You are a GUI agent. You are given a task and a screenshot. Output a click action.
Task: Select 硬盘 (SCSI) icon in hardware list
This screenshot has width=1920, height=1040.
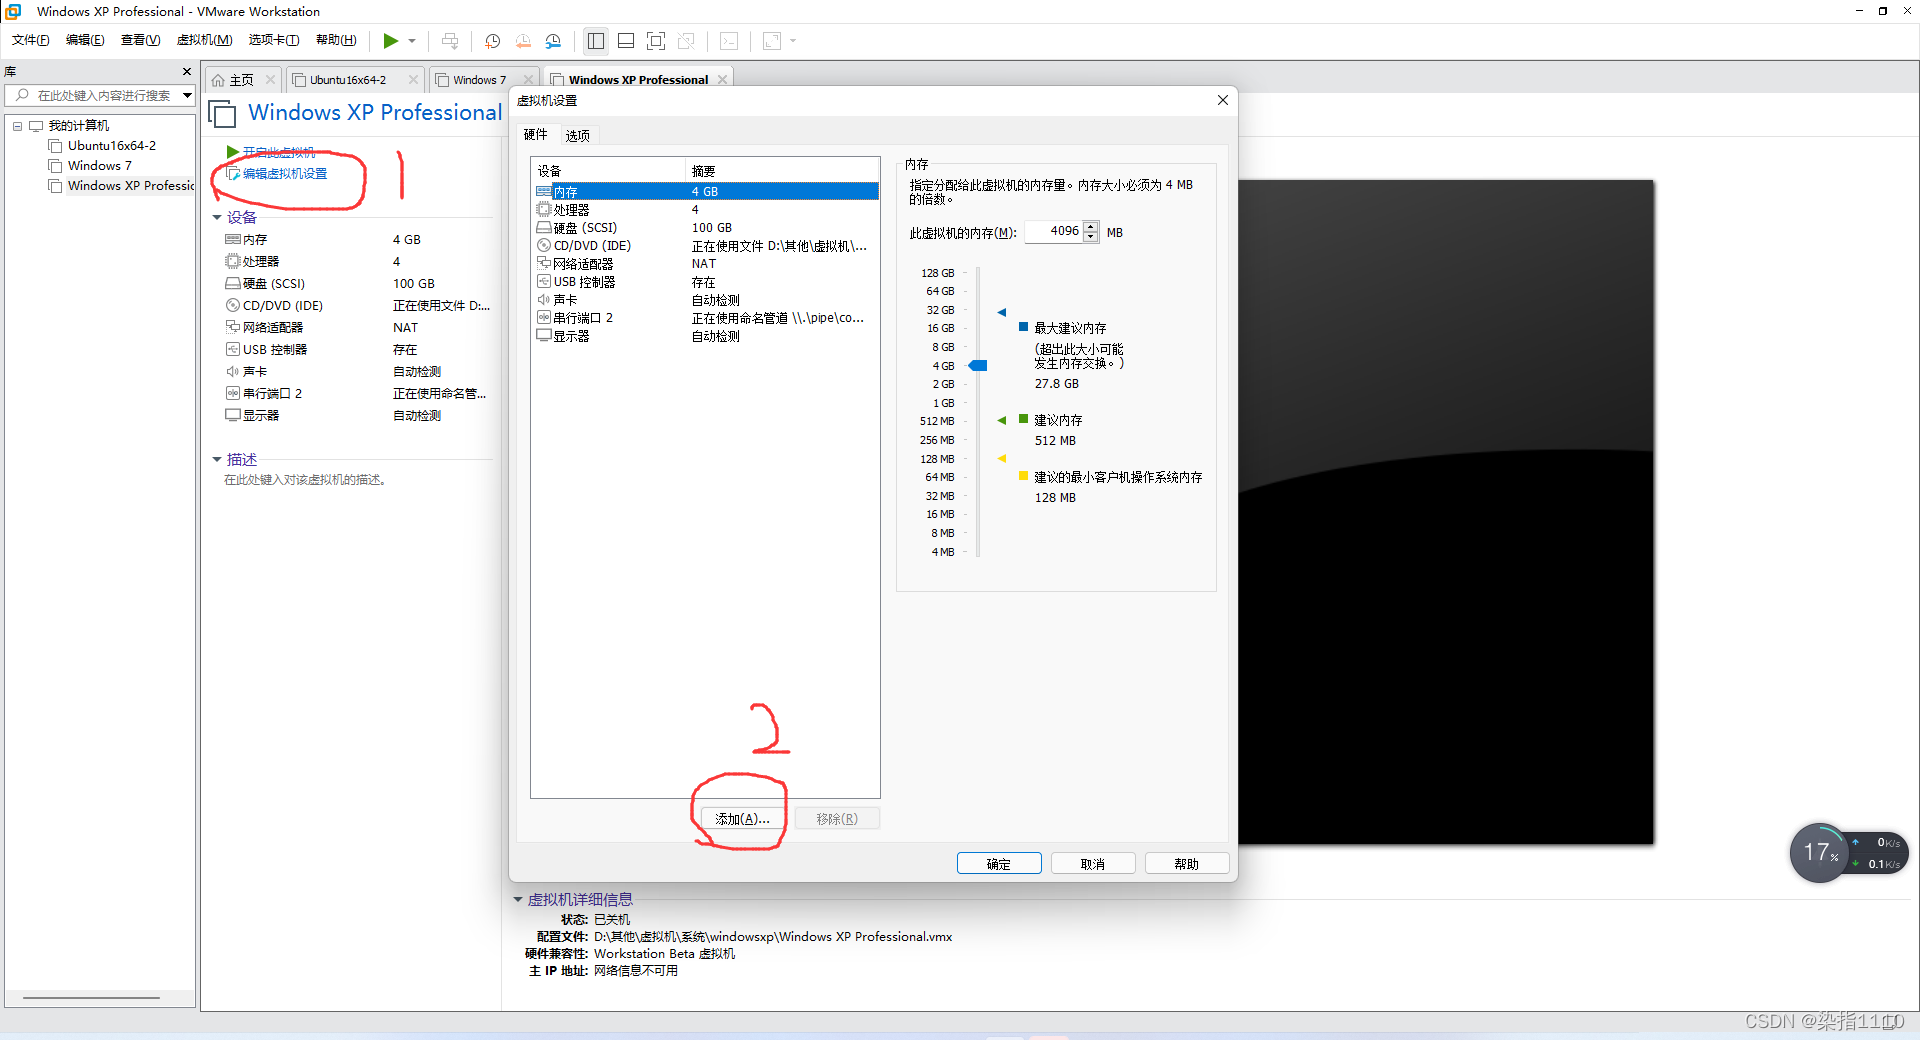click(544, 228)
